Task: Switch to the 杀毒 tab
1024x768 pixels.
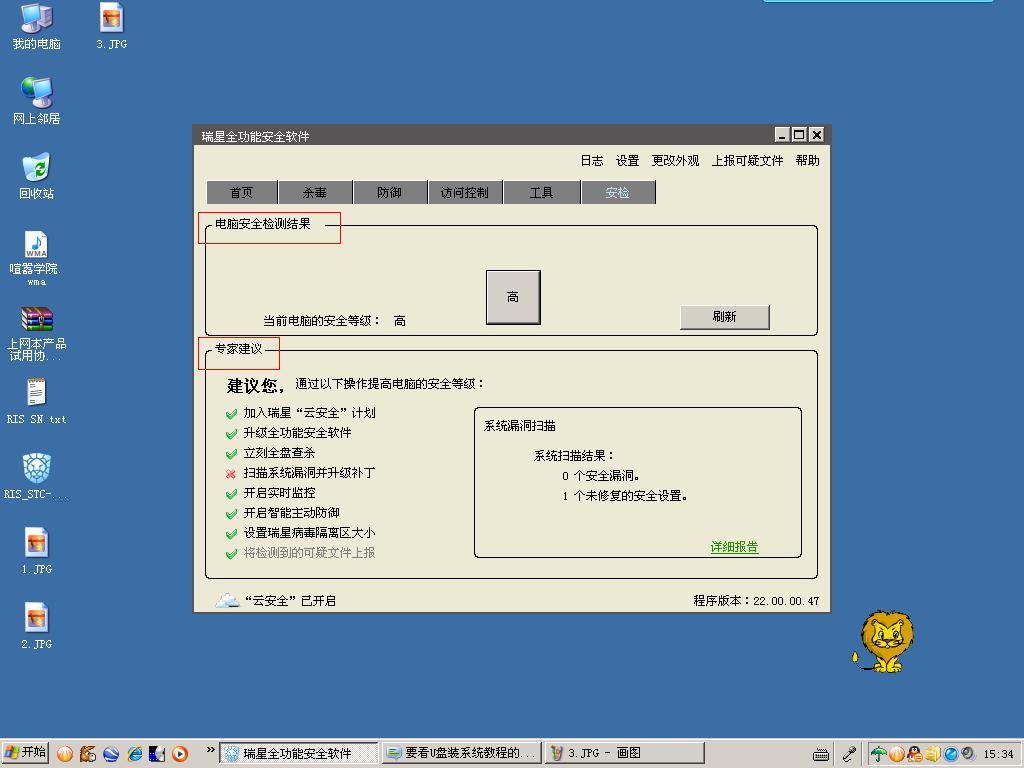Action: point(315,193)
